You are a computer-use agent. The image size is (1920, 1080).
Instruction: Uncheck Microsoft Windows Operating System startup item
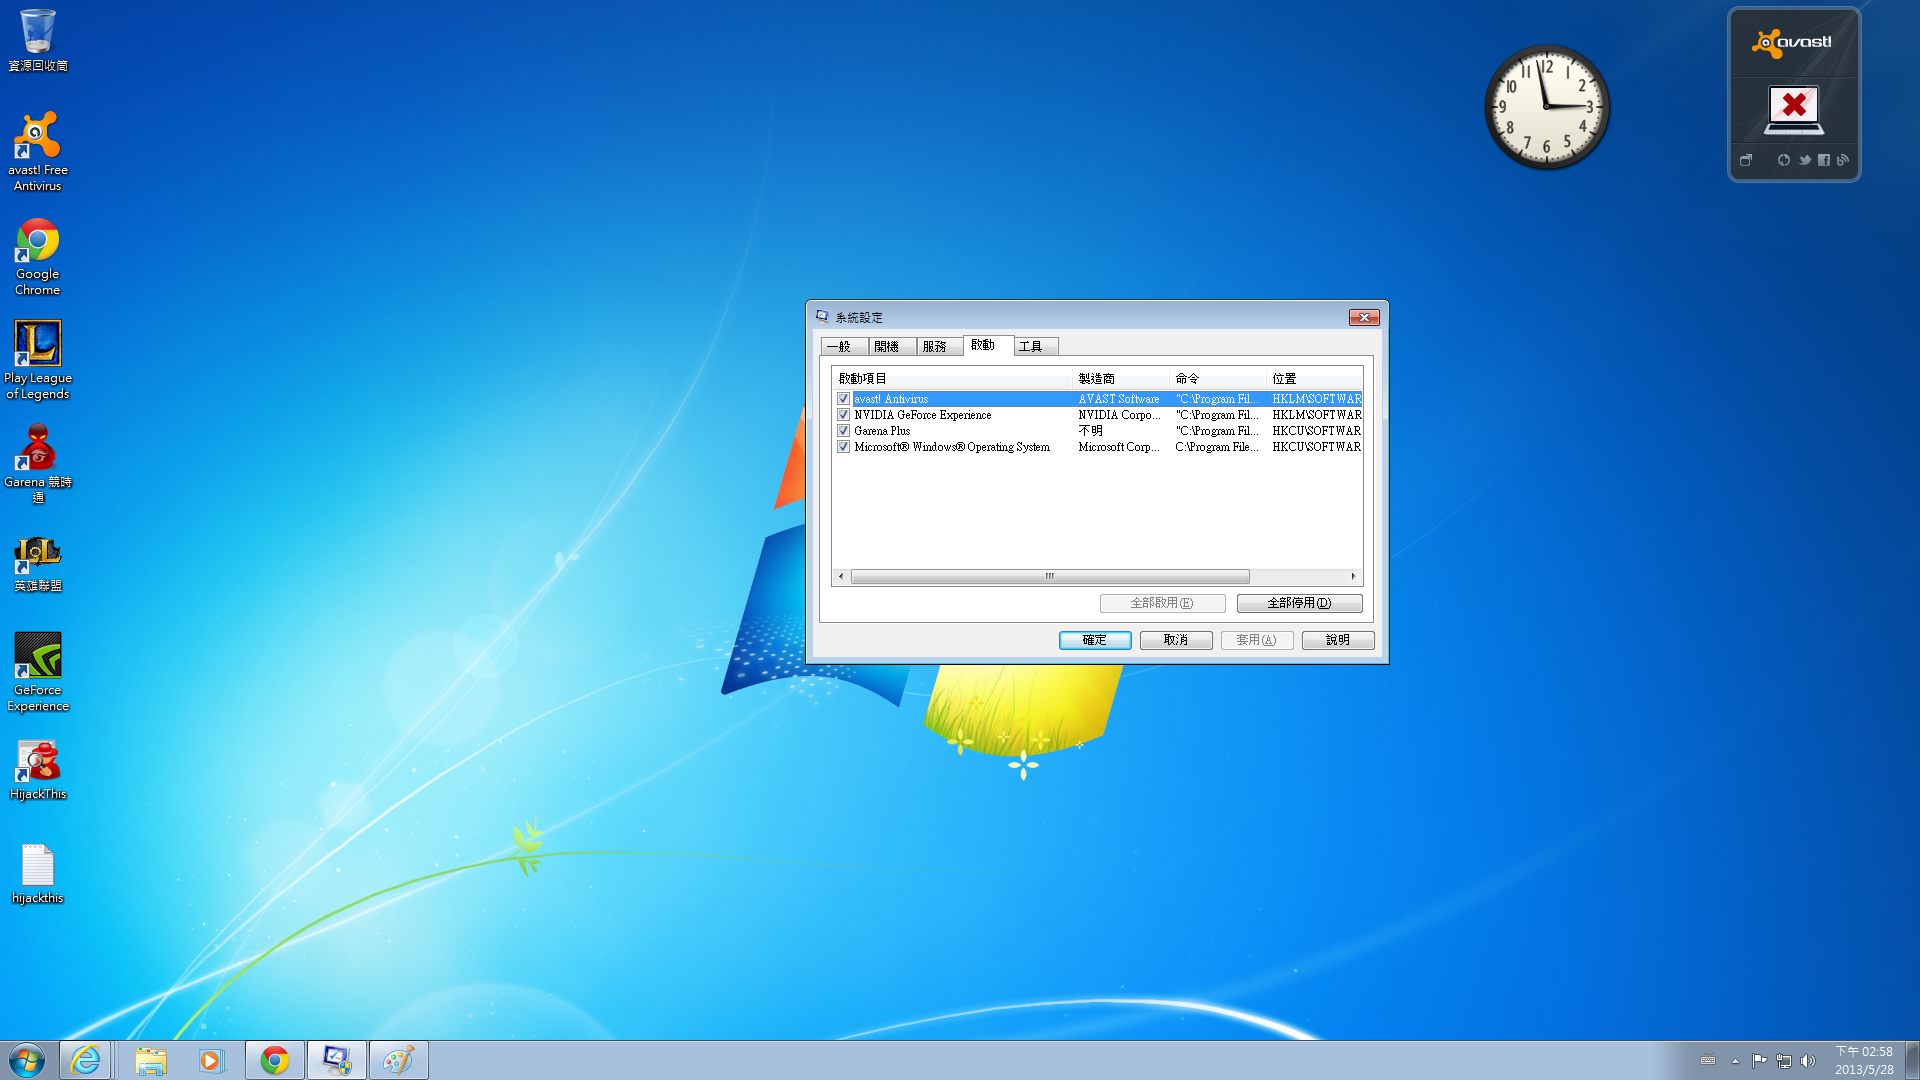(843, 447)
